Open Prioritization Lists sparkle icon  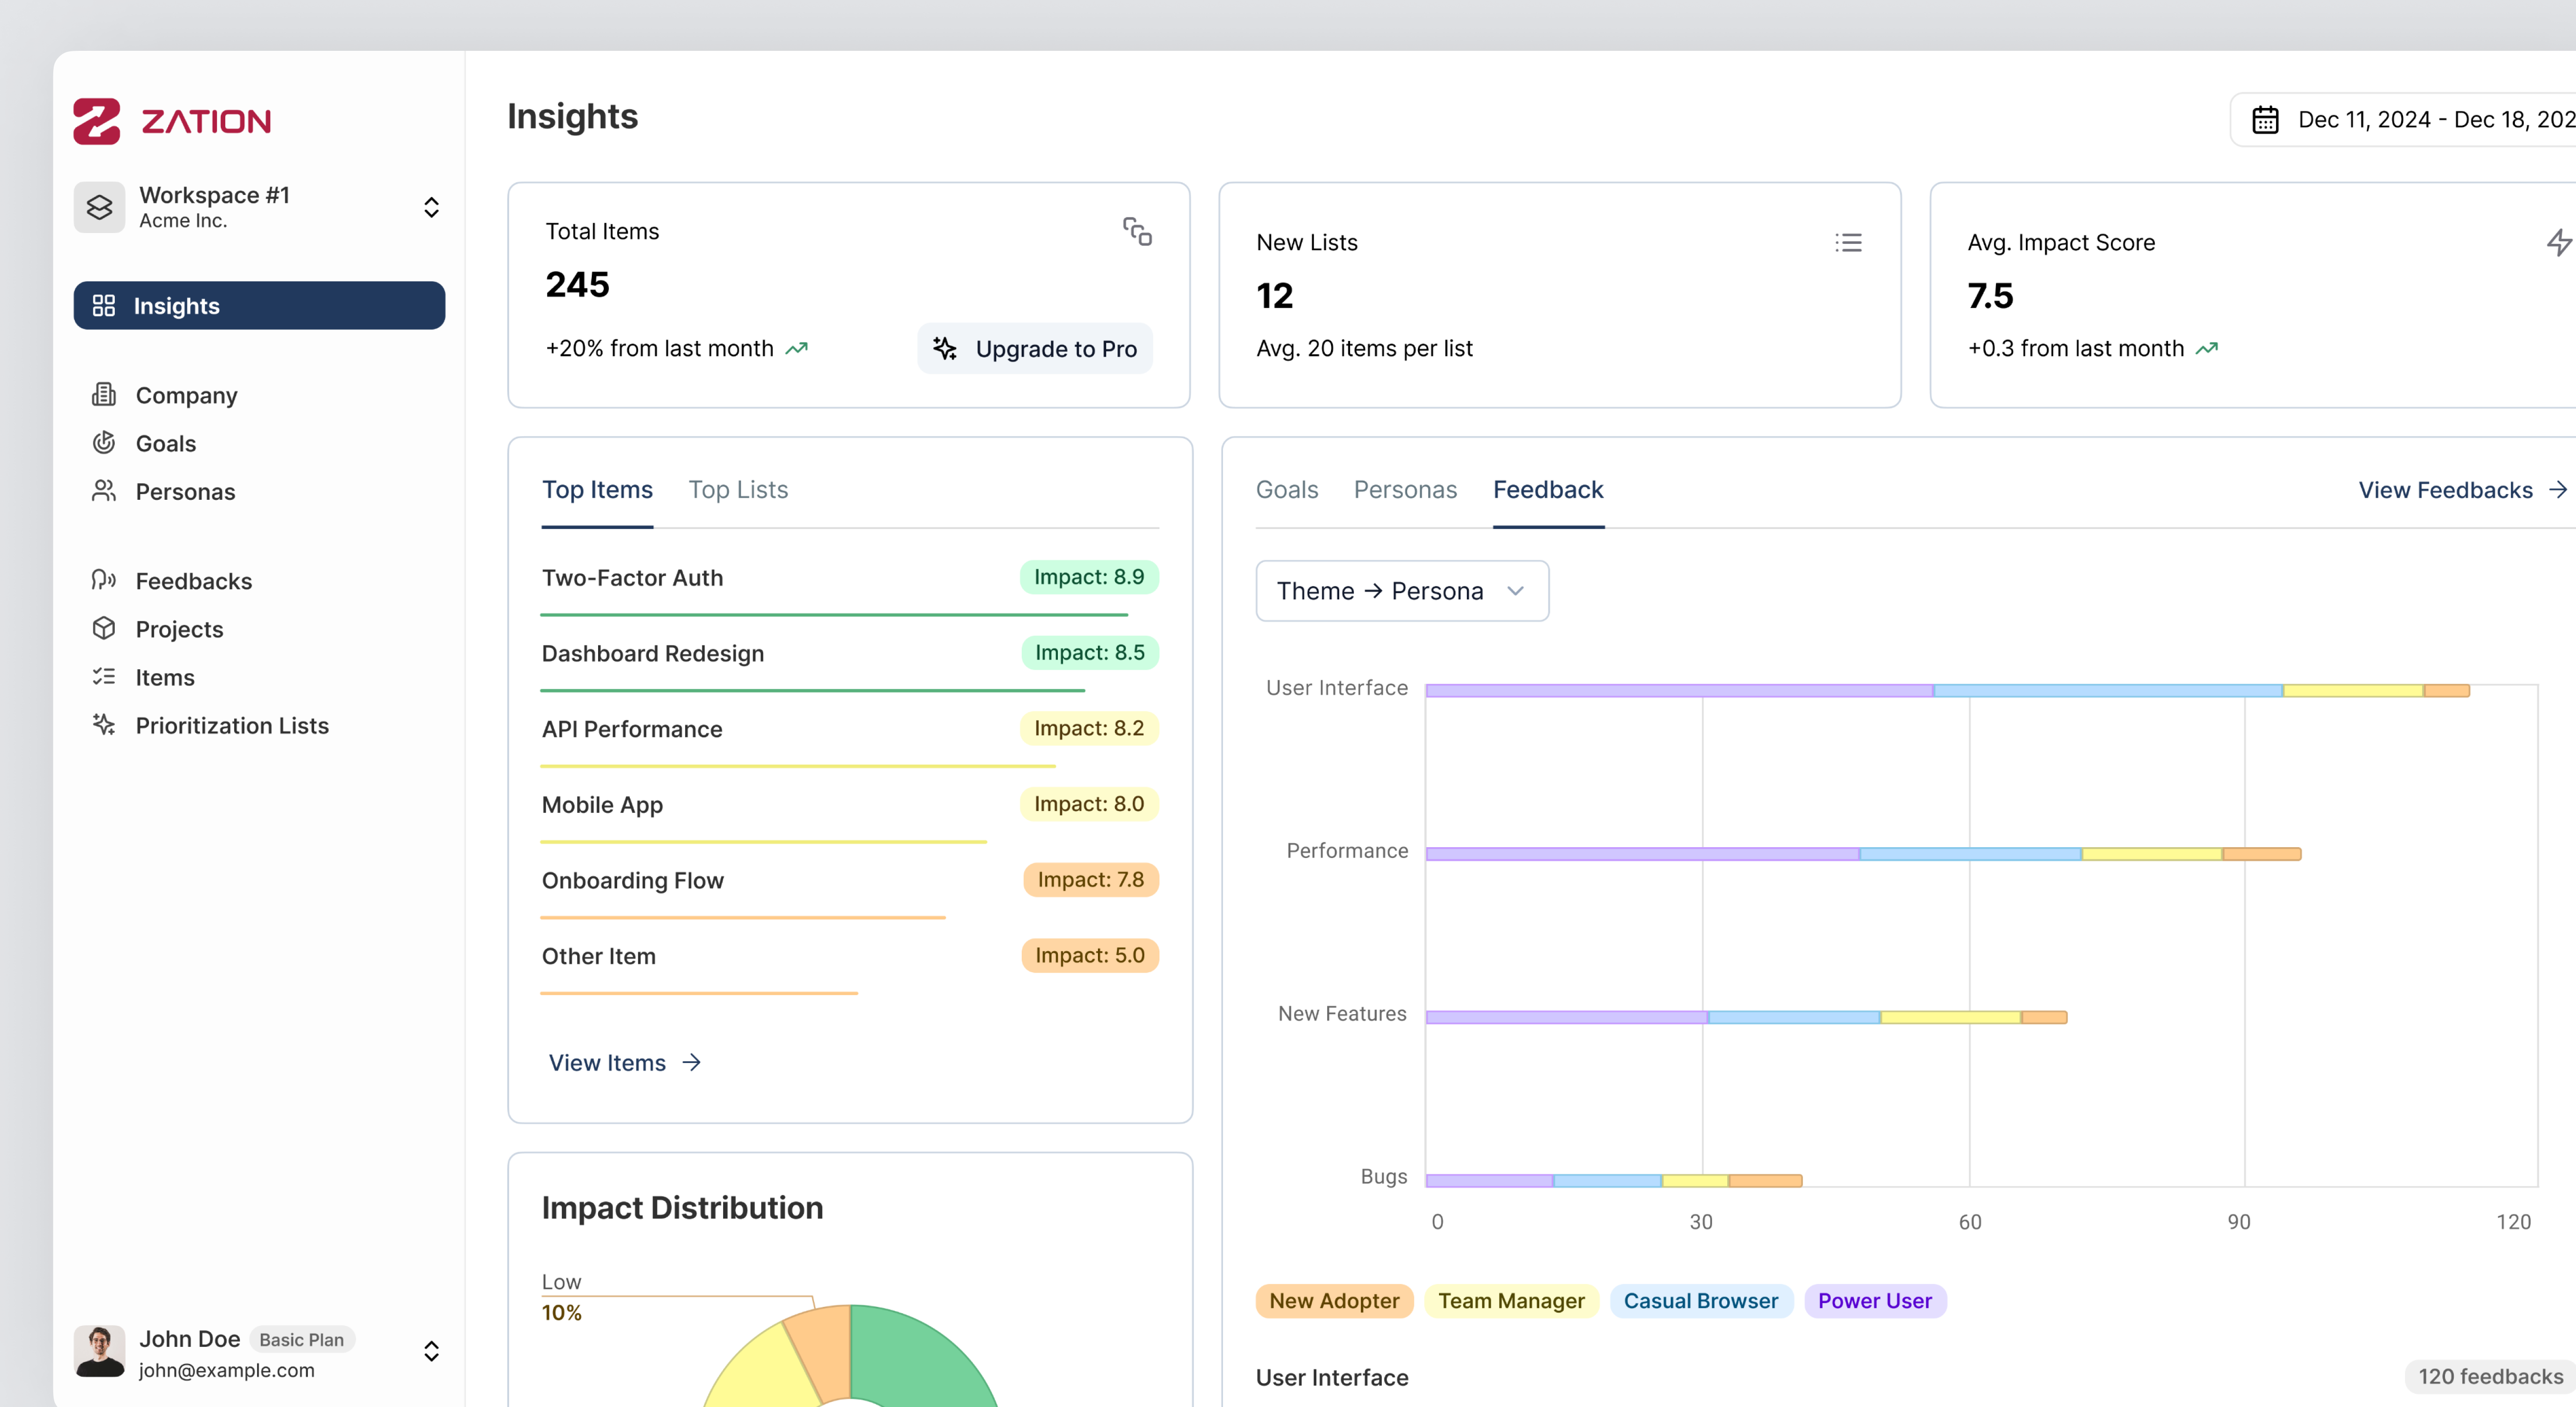tap(104, 725)
